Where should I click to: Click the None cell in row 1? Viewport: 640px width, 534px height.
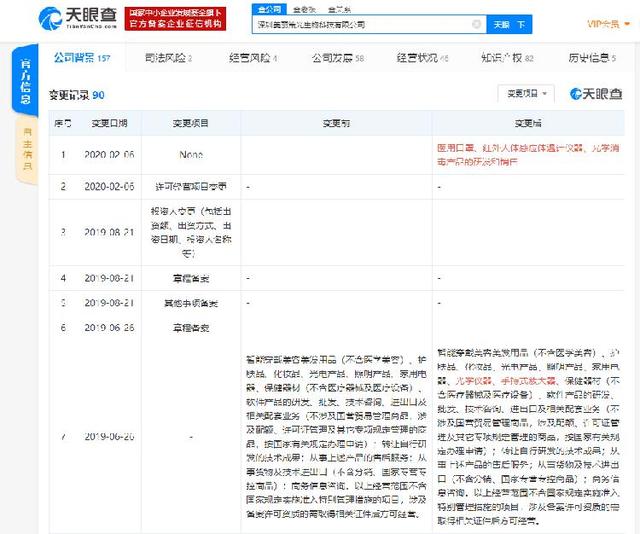tap(191, 155)
